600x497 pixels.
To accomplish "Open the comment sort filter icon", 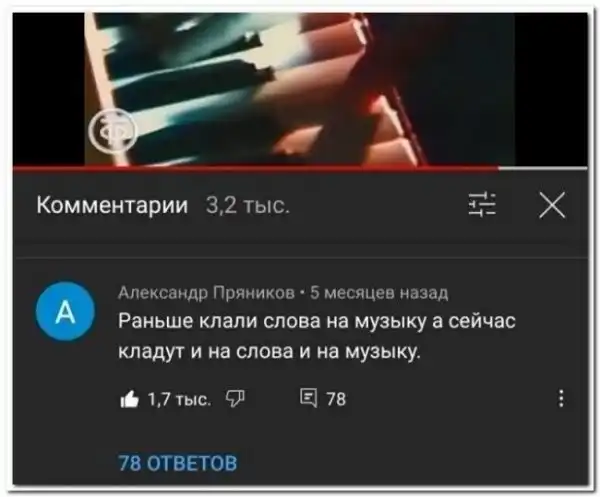I will (483, 205).
